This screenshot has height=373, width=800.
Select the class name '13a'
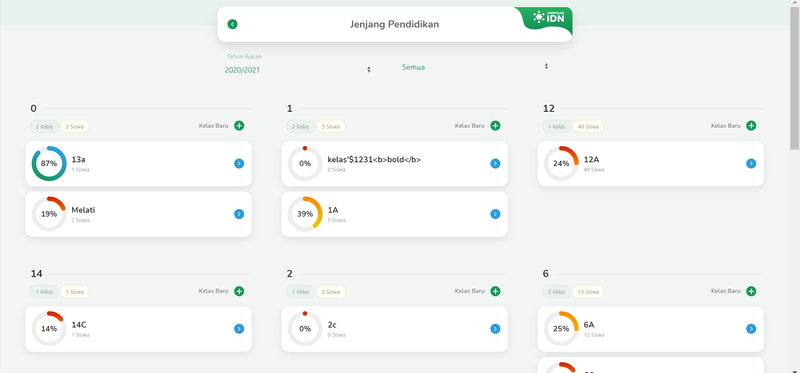[x=79, y=160]
